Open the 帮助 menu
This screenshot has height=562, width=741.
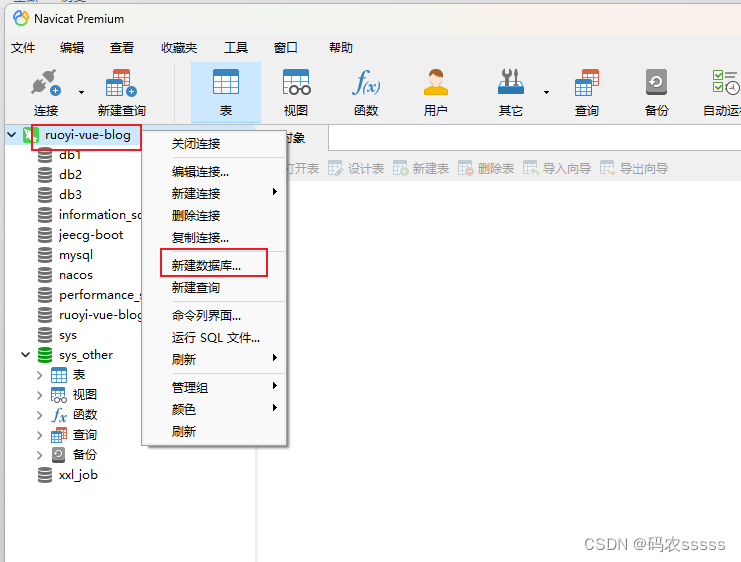point(341,48)
